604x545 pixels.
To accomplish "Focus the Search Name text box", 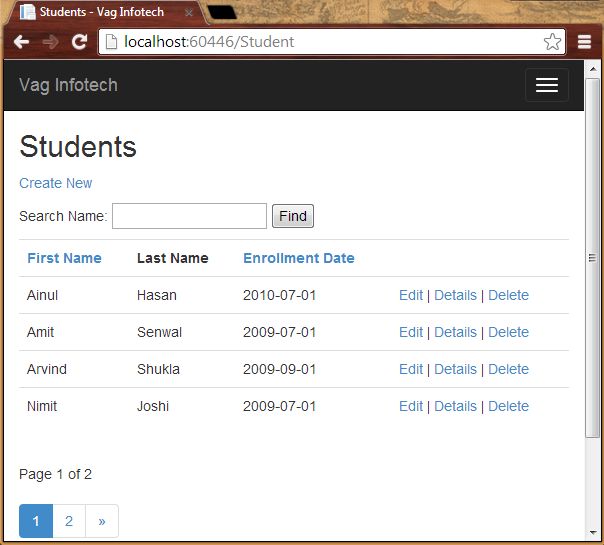I will [189, 216].
